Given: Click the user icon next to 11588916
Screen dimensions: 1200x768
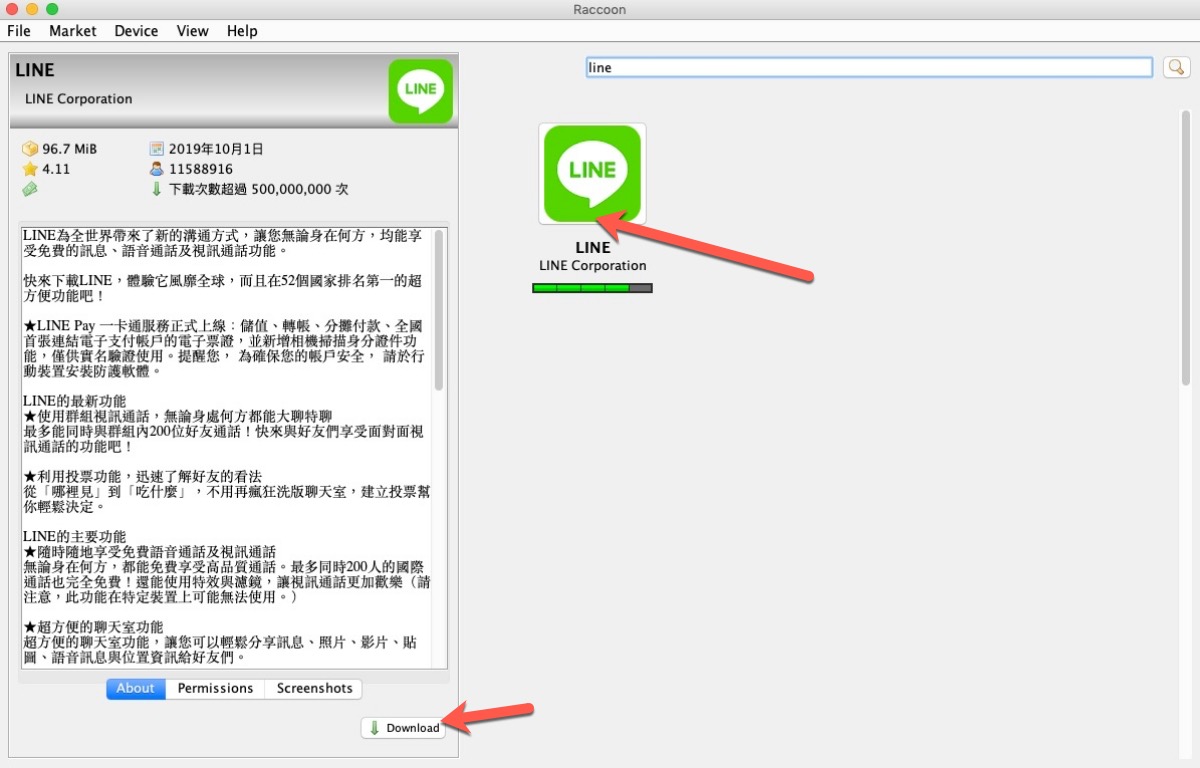Looking at the screenshot, I should point(156,169).
